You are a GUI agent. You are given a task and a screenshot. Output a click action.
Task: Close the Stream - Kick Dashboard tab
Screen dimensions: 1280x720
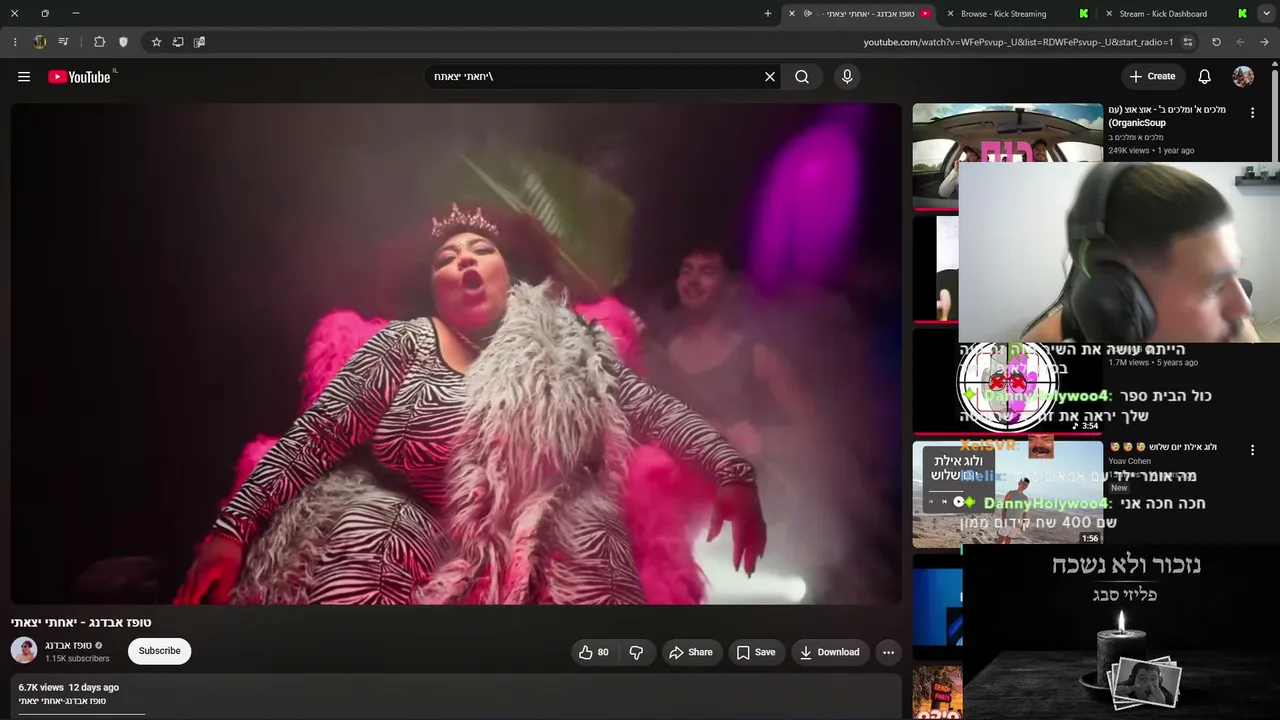click(1108, 14)
